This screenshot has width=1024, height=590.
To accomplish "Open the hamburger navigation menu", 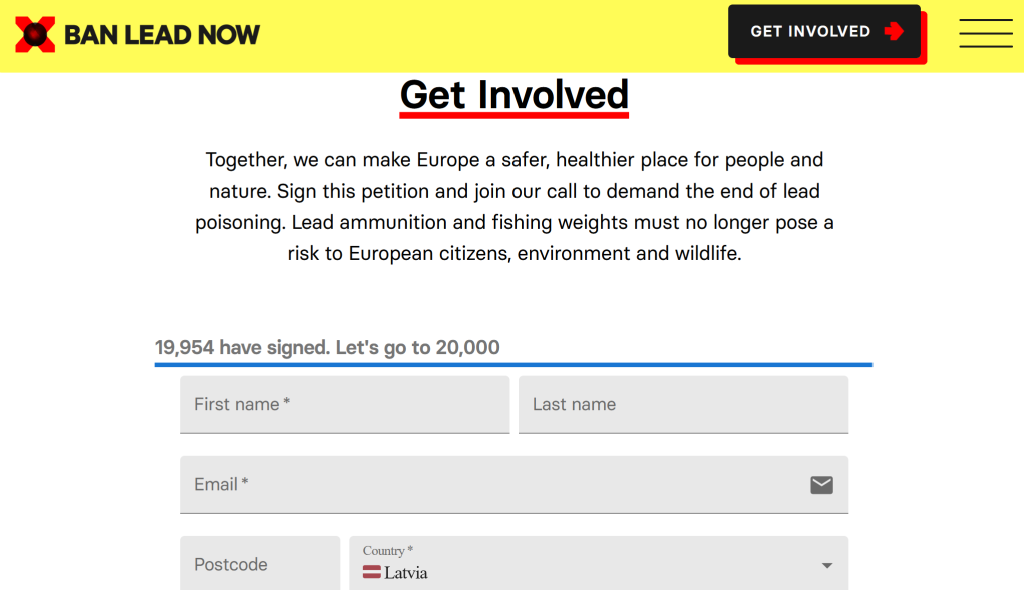I will coord(985,33).
